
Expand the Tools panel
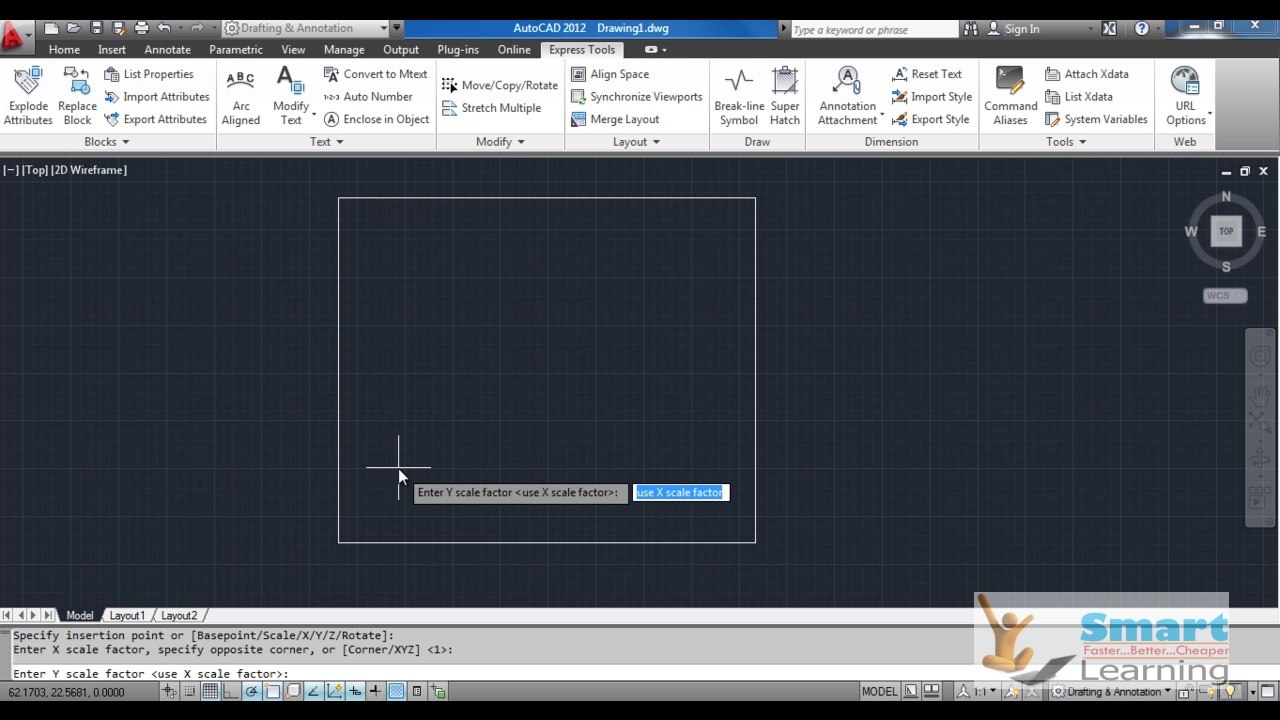[x=1066, y=142]
